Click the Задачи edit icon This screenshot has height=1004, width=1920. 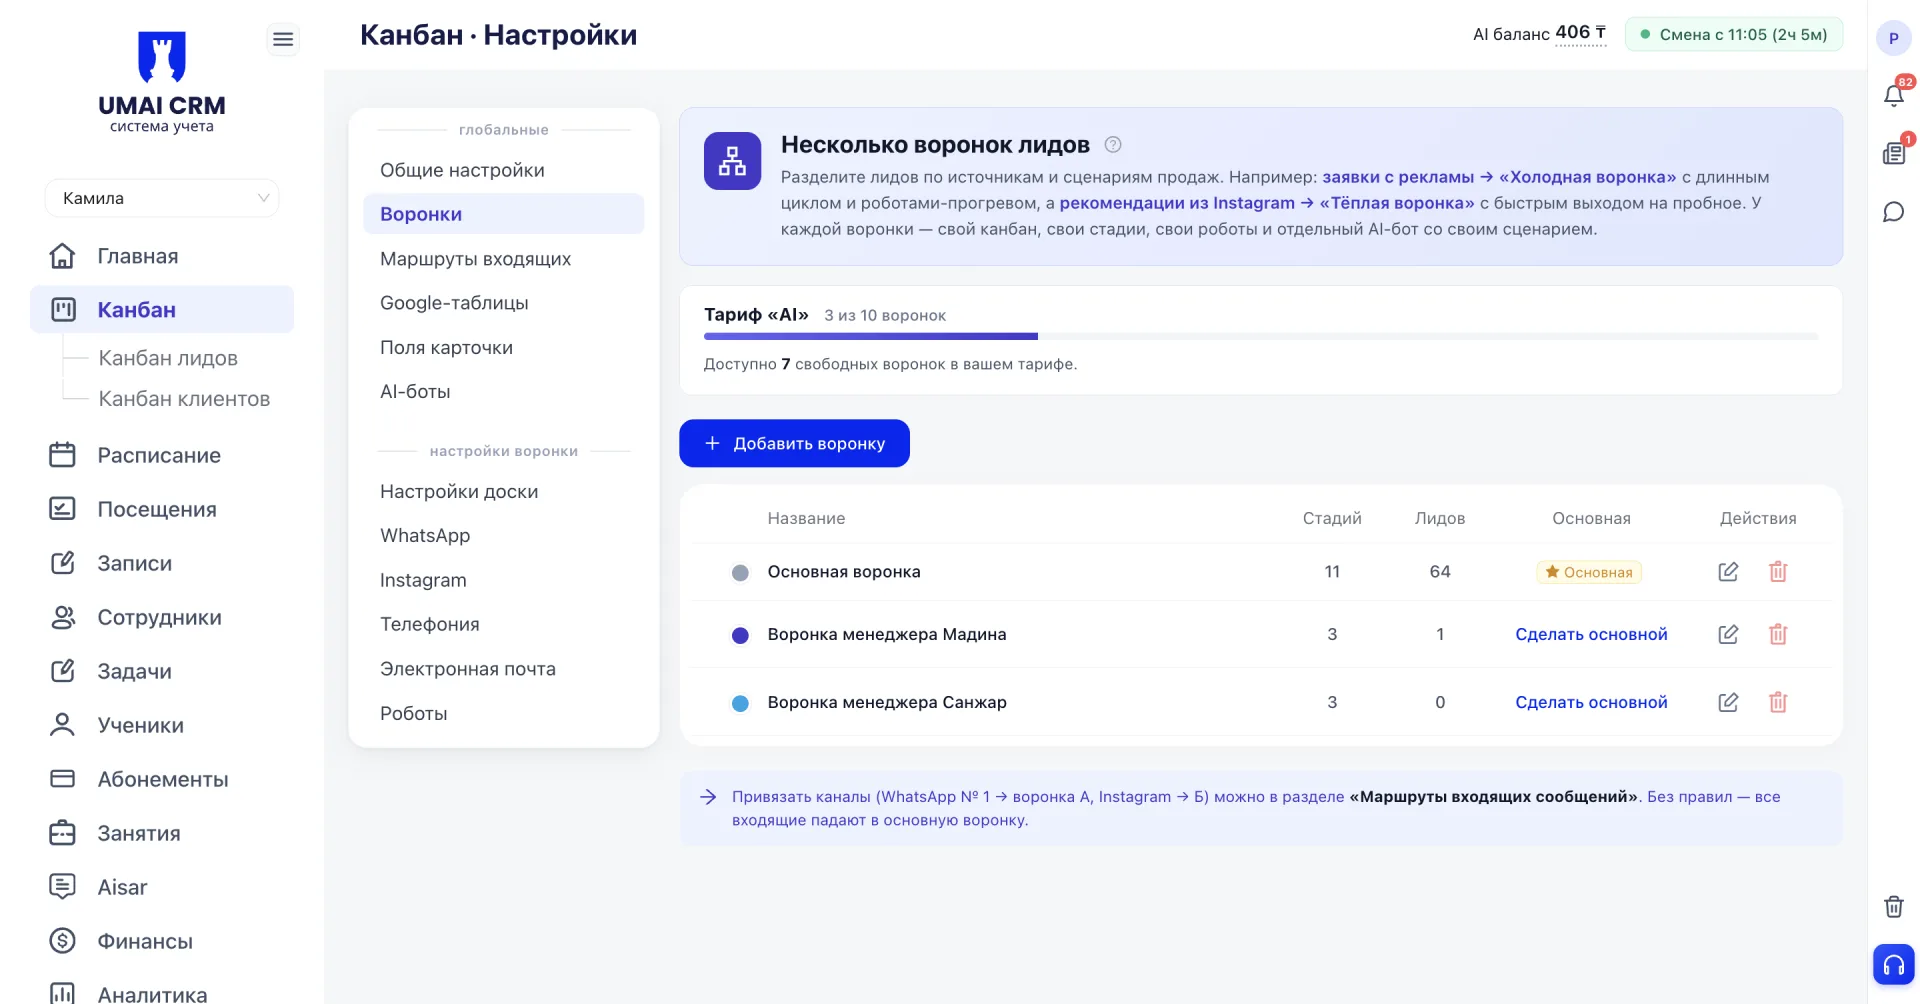pos(62,671)
